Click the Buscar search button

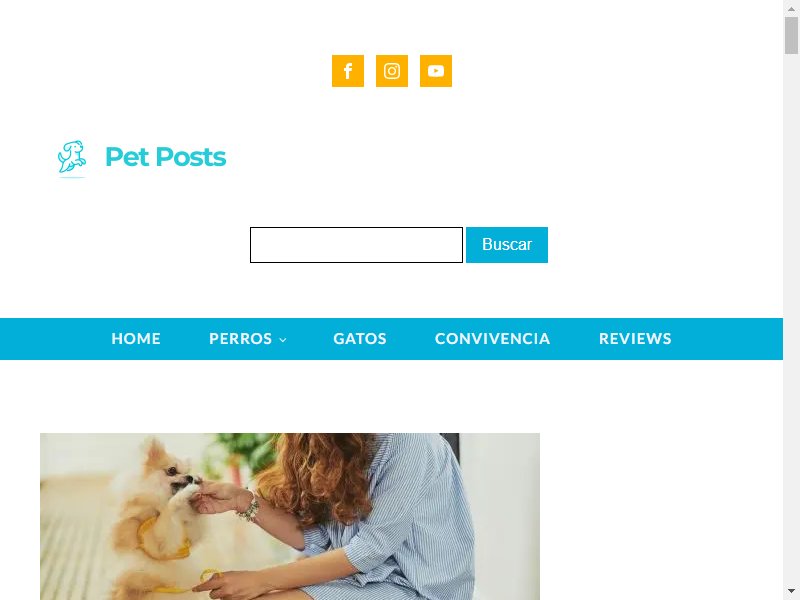[x=507, y=245]
